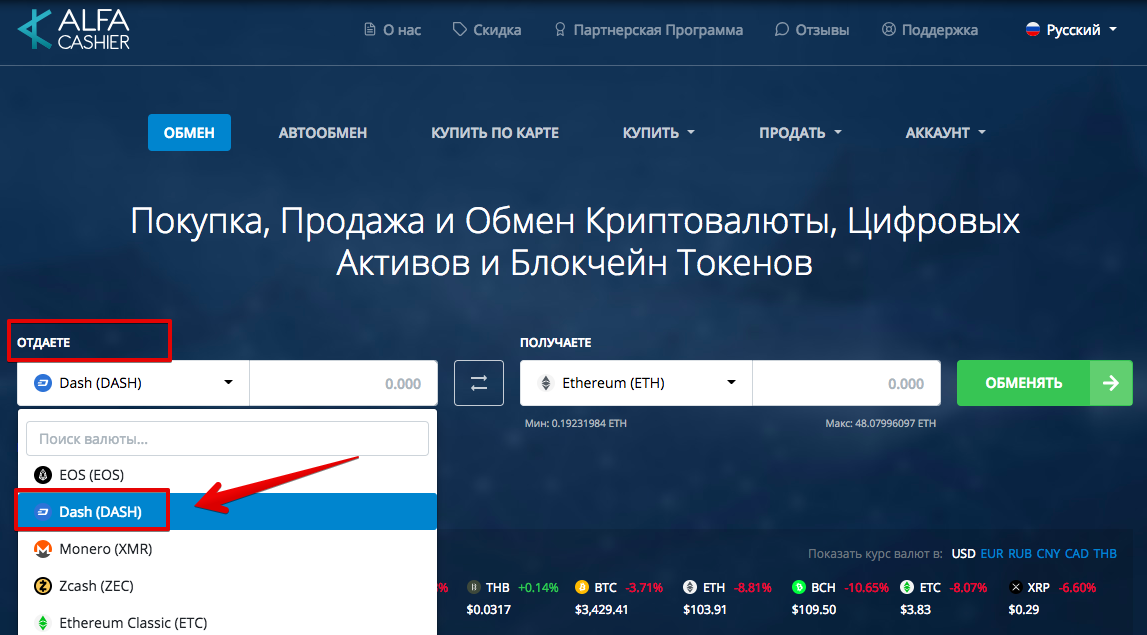Click the BTC ticker coin icon
Screen dimensions: 1147x635
[582, 587]
